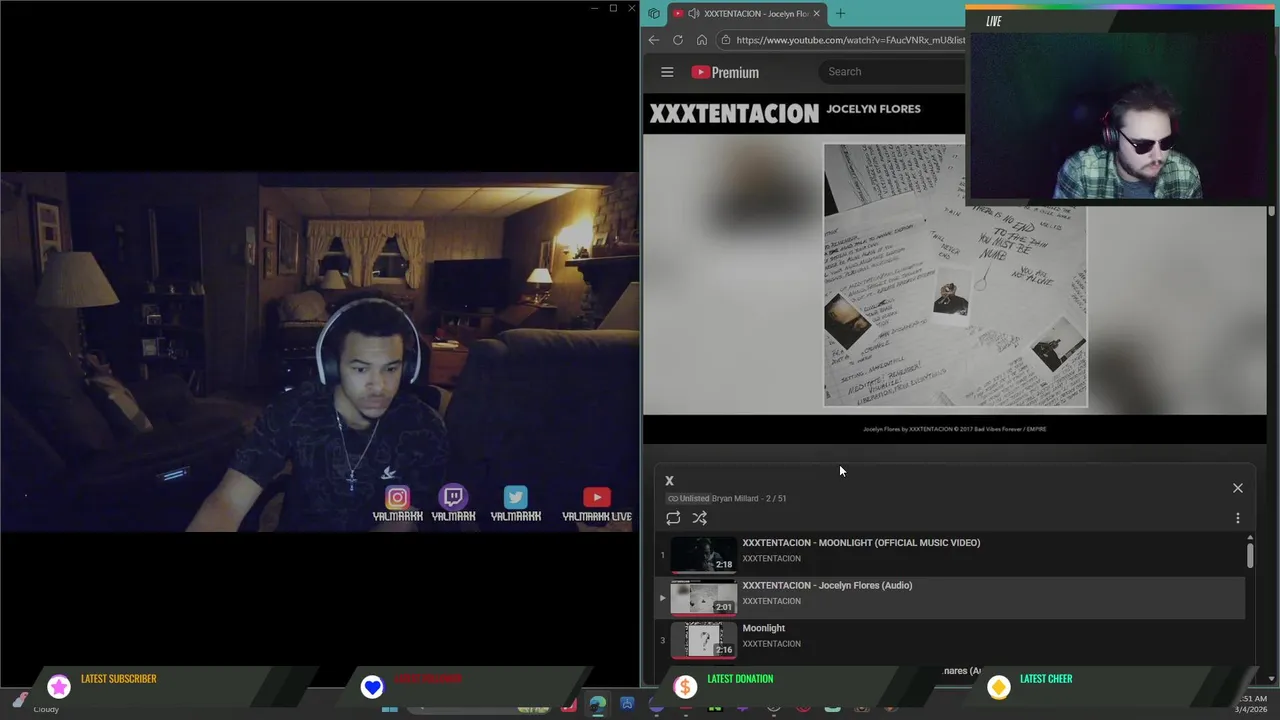
Task: Click XXXTENTACION channel under Jocelyn Flores
Action: tap(771, 601)
